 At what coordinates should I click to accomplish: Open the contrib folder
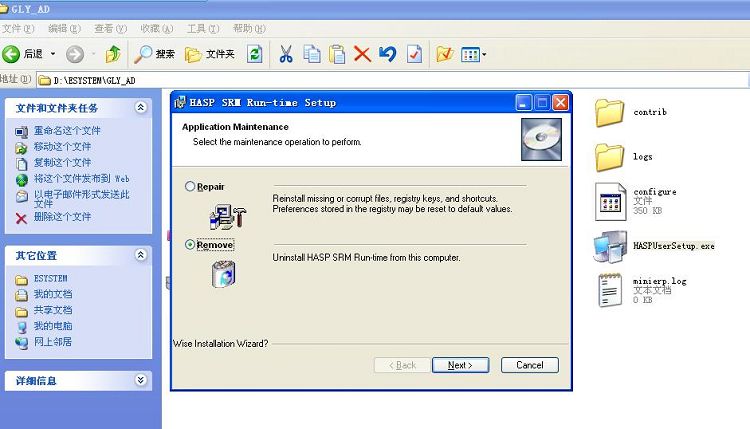610,113
